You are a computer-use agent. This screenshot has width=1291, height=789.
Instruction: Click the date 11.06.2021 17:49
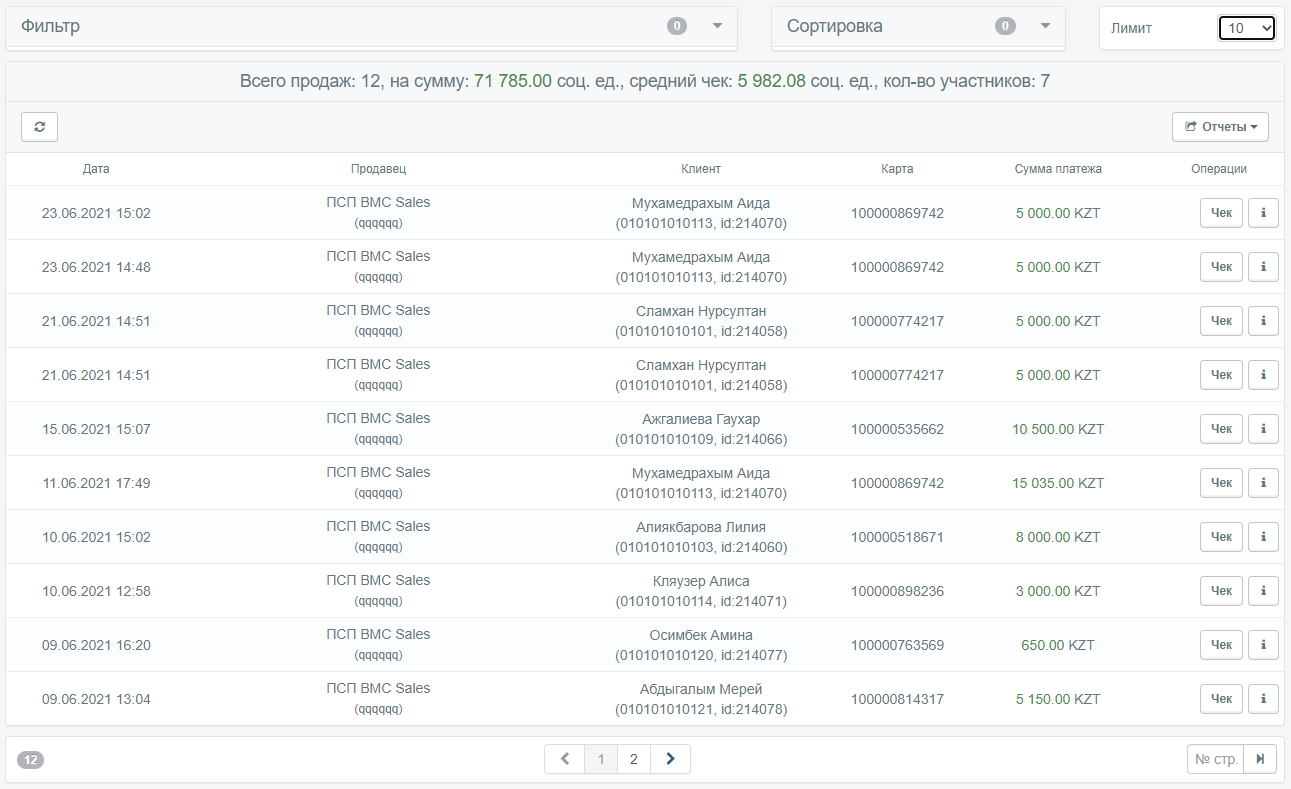pyautogui.click(x=96, y=483)
